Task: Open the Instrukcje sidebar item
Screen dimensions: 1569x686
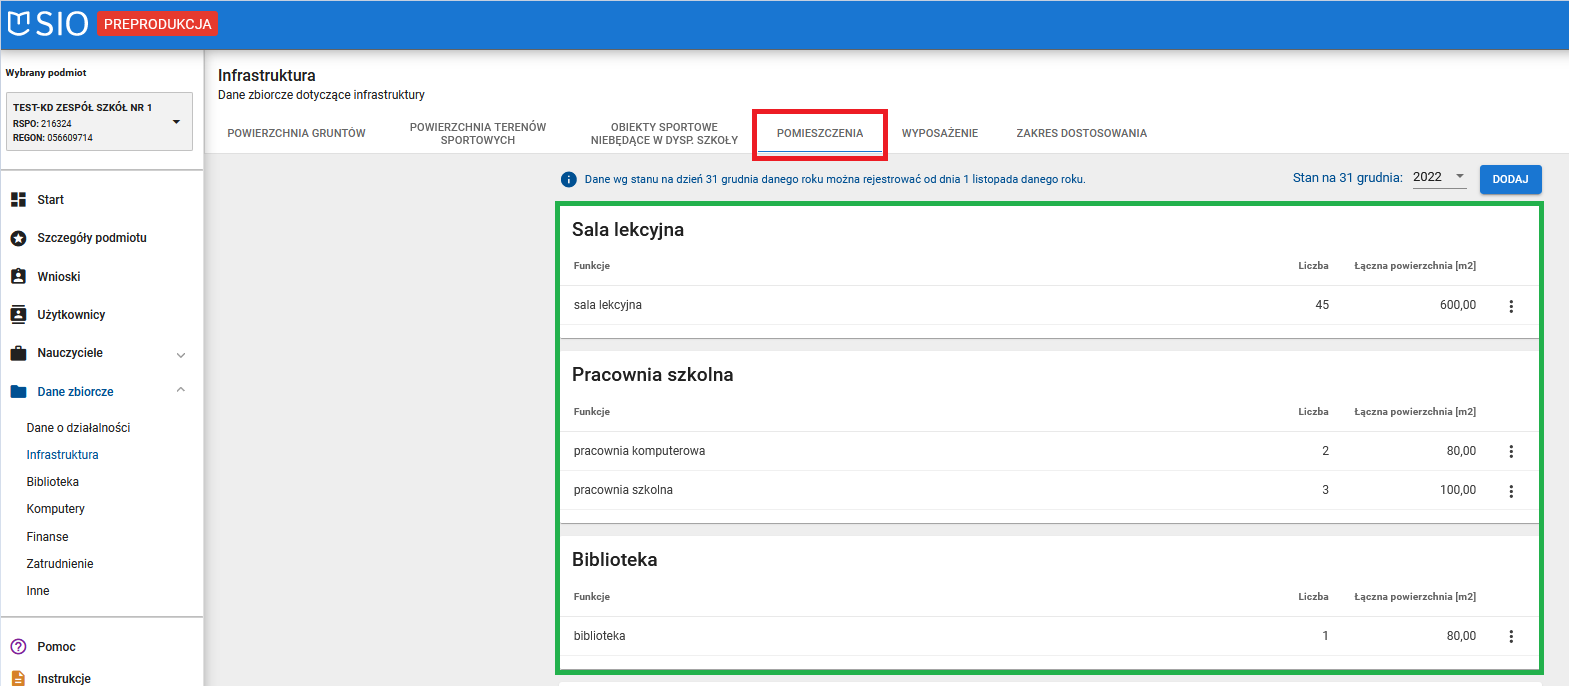Action: coord(64,678)
